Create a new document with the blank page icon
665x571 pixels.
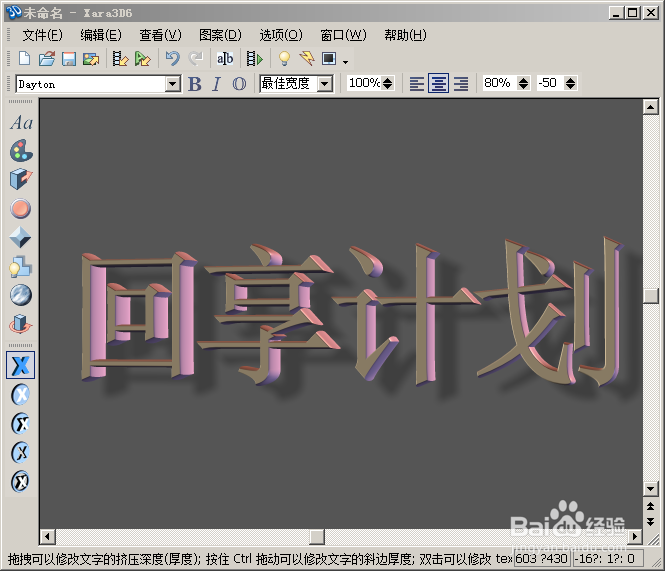coord(25,59)
